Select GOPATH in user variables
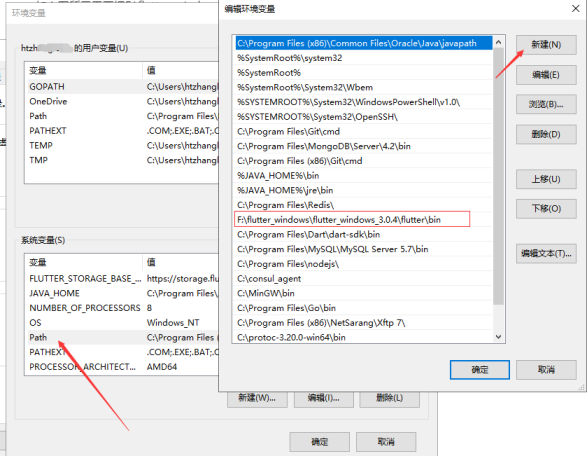This screenshot has height=456, width=587. (122, 87)
